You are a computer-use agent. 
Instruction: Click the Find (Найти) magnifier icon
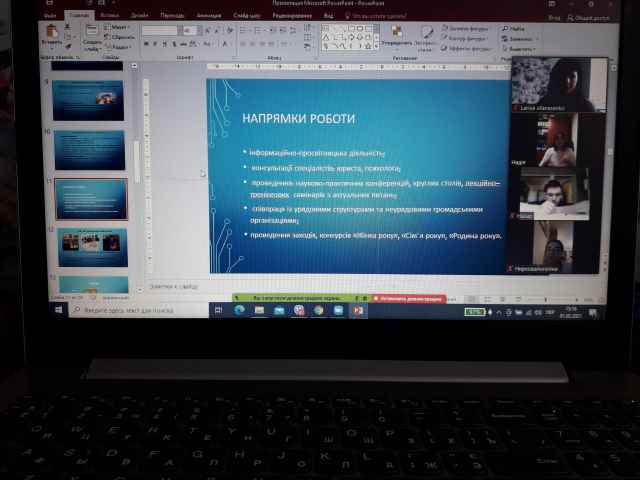pos(505,29)
